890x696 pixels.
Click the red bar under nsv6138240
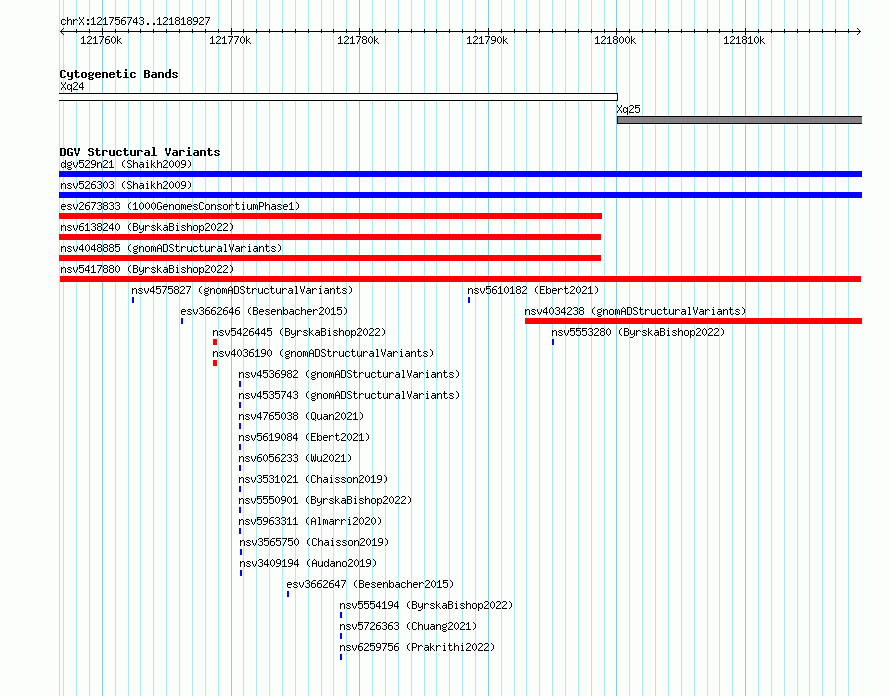330,237
